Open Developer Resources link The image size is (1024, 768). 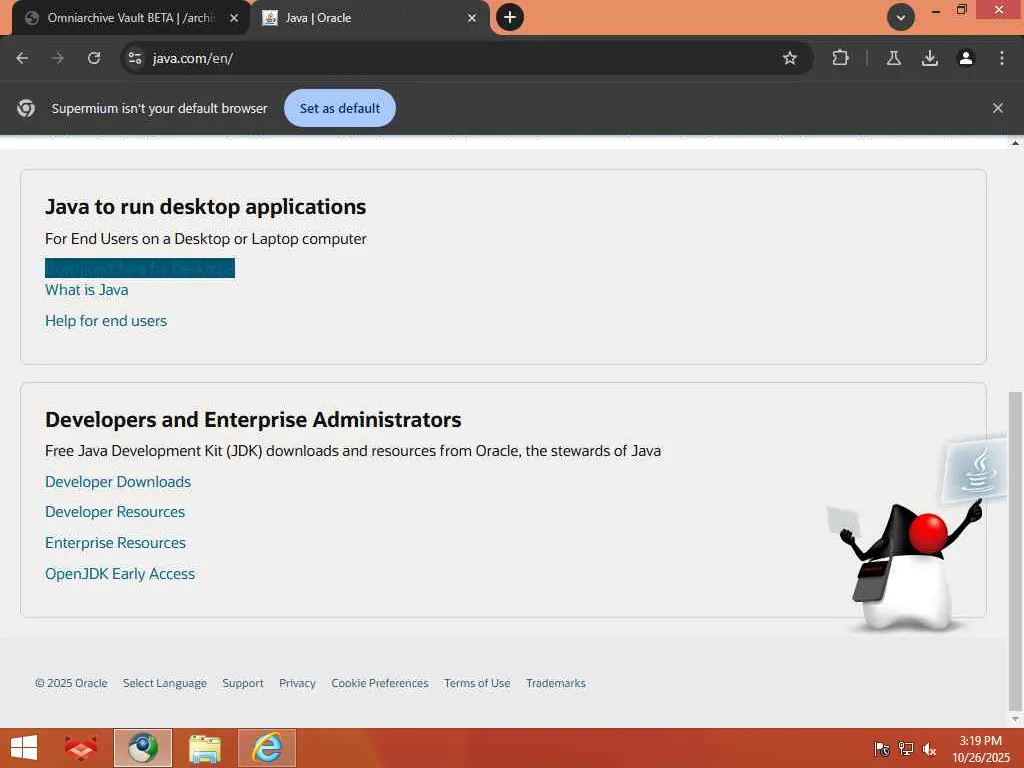pos(115,512)
